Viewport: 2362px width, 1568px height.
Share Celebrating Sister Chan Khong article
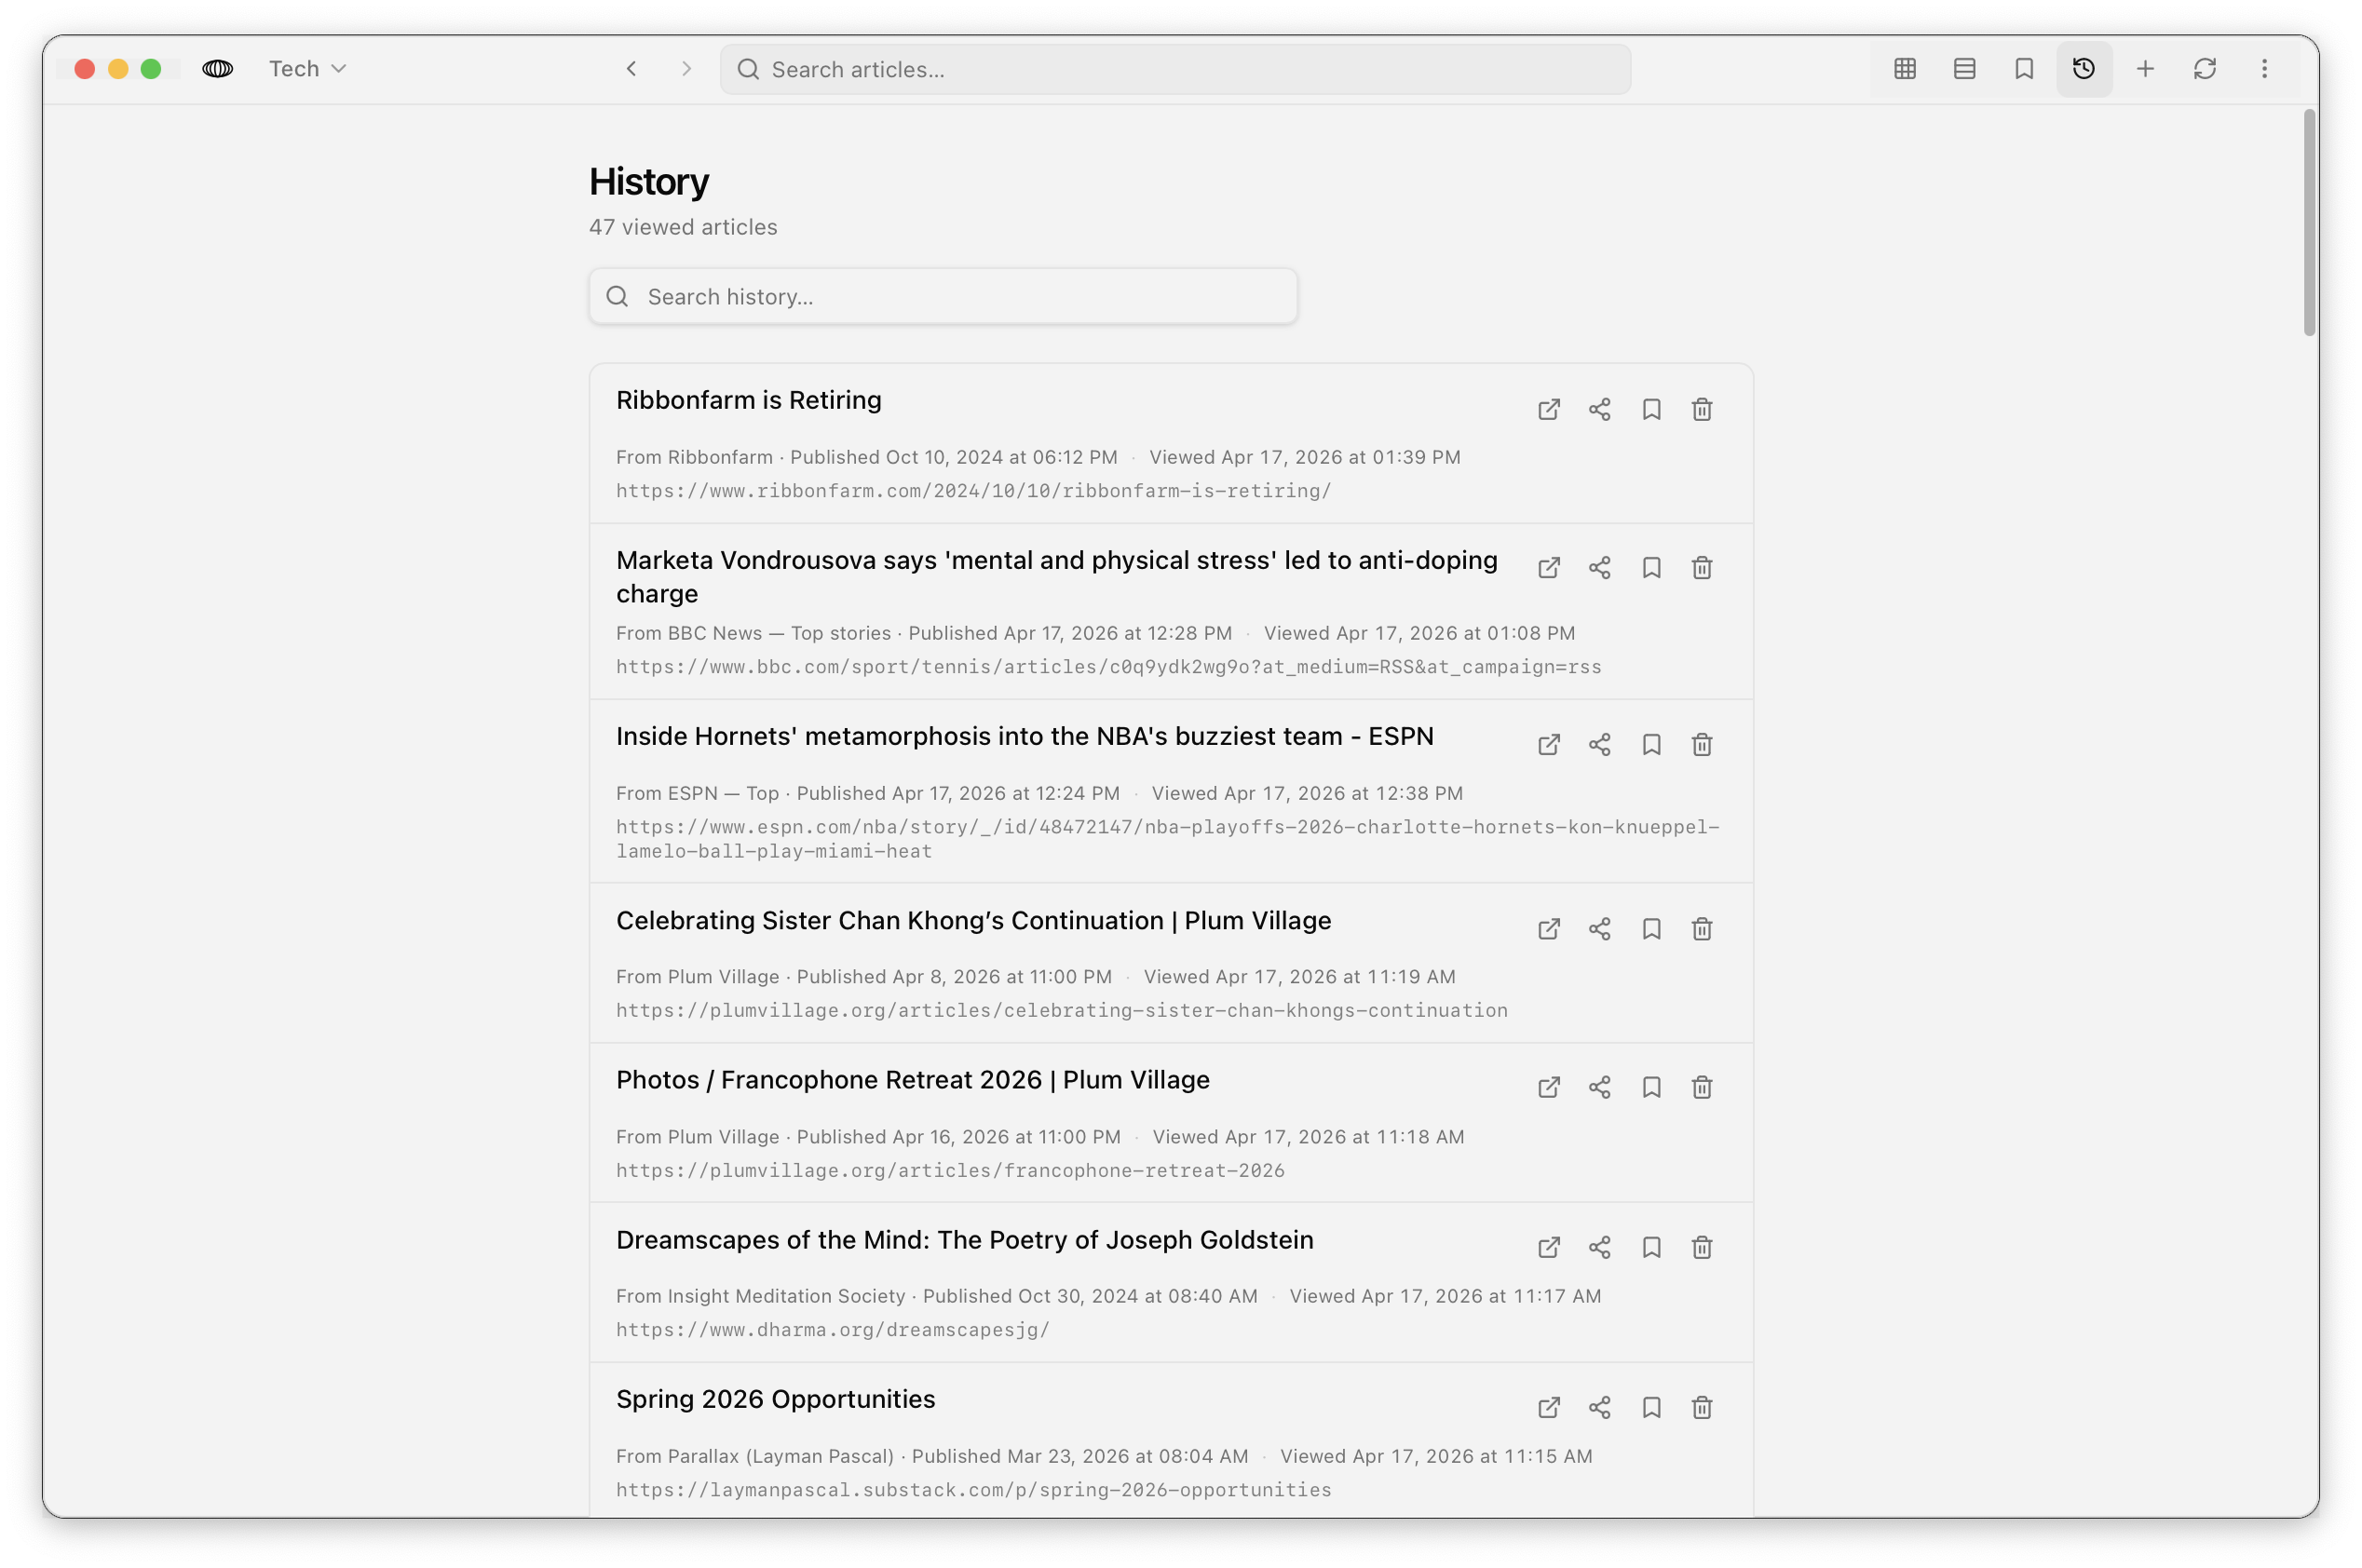coord(1600,929)
